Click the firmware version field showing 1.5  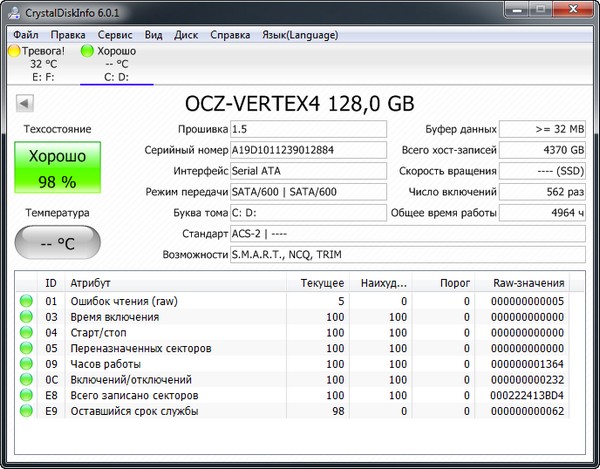307,129
